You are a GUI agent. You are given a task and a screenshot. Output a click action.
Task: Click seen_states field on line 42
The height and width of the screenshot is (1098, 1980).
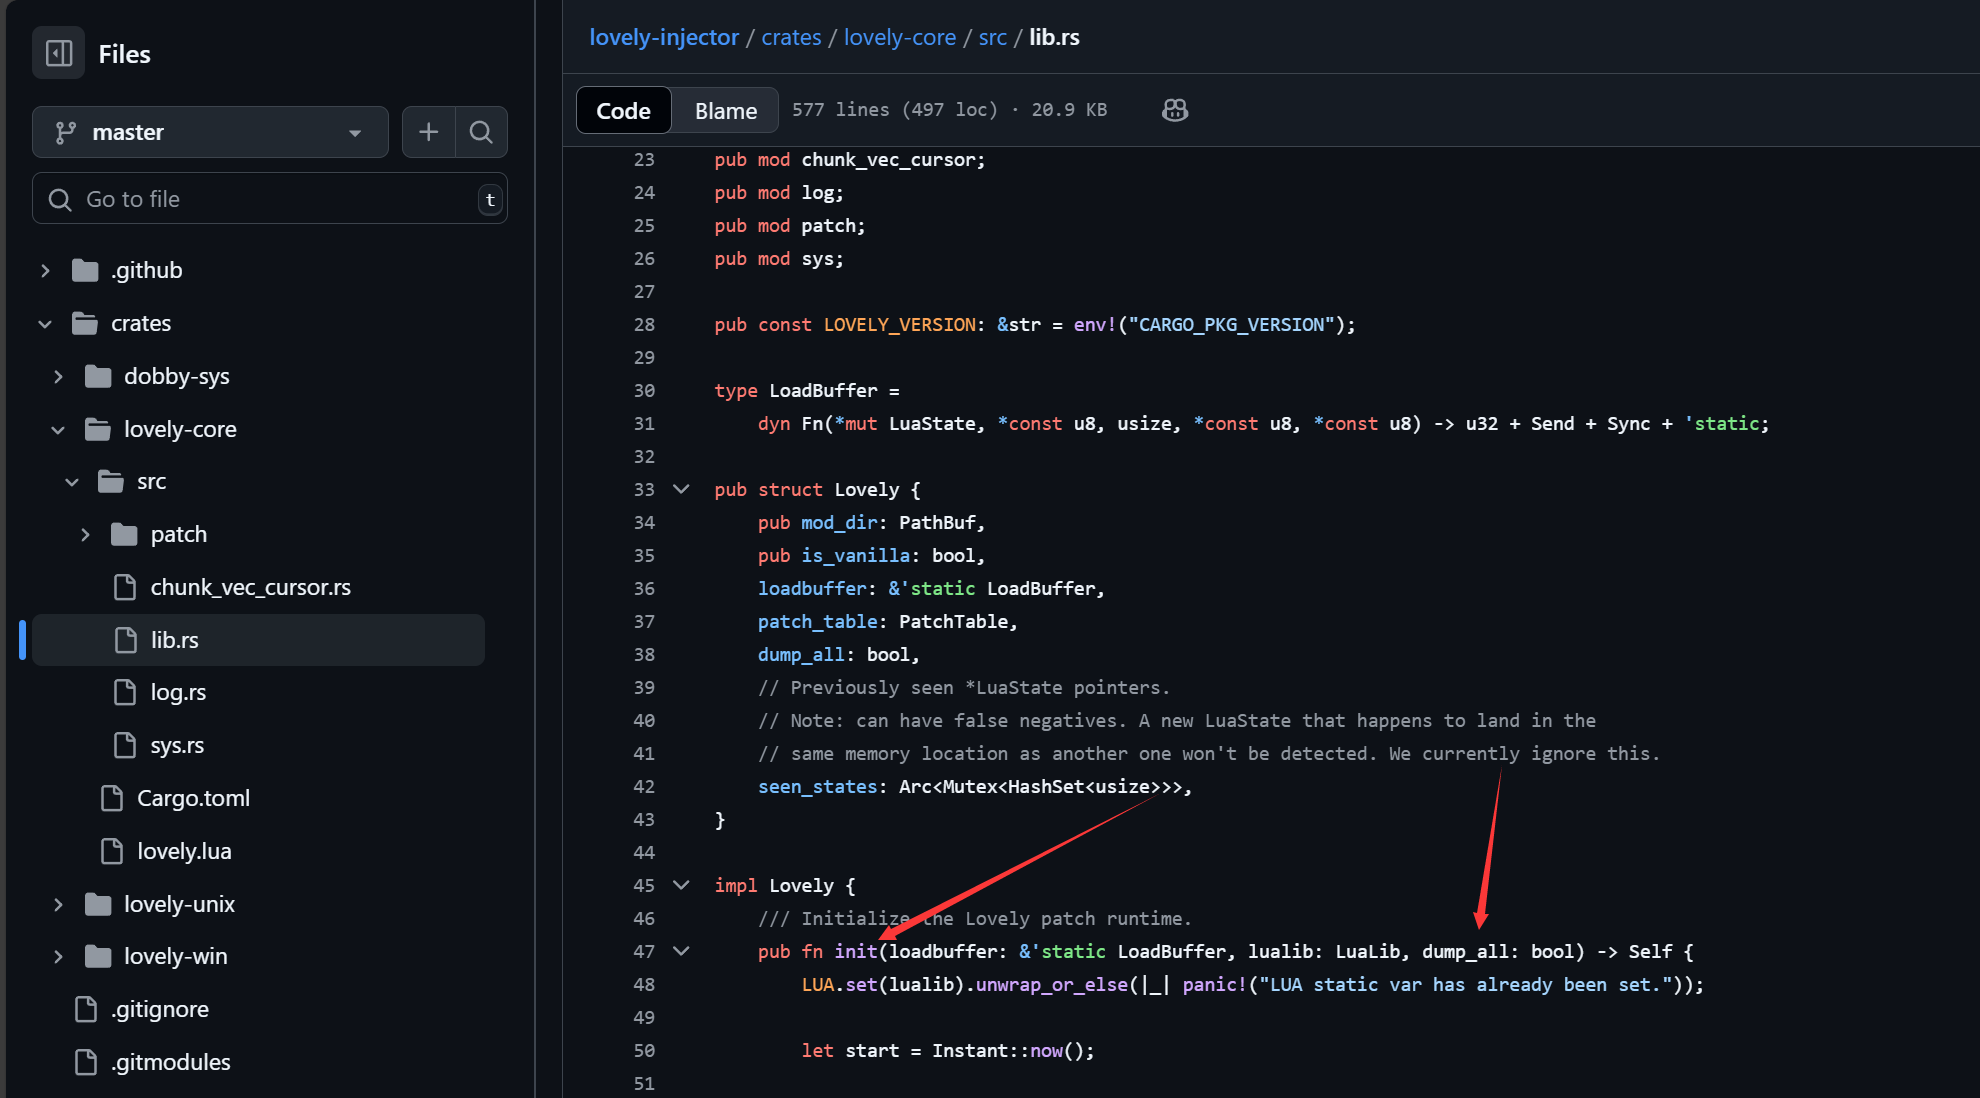[x=817, y=786]
